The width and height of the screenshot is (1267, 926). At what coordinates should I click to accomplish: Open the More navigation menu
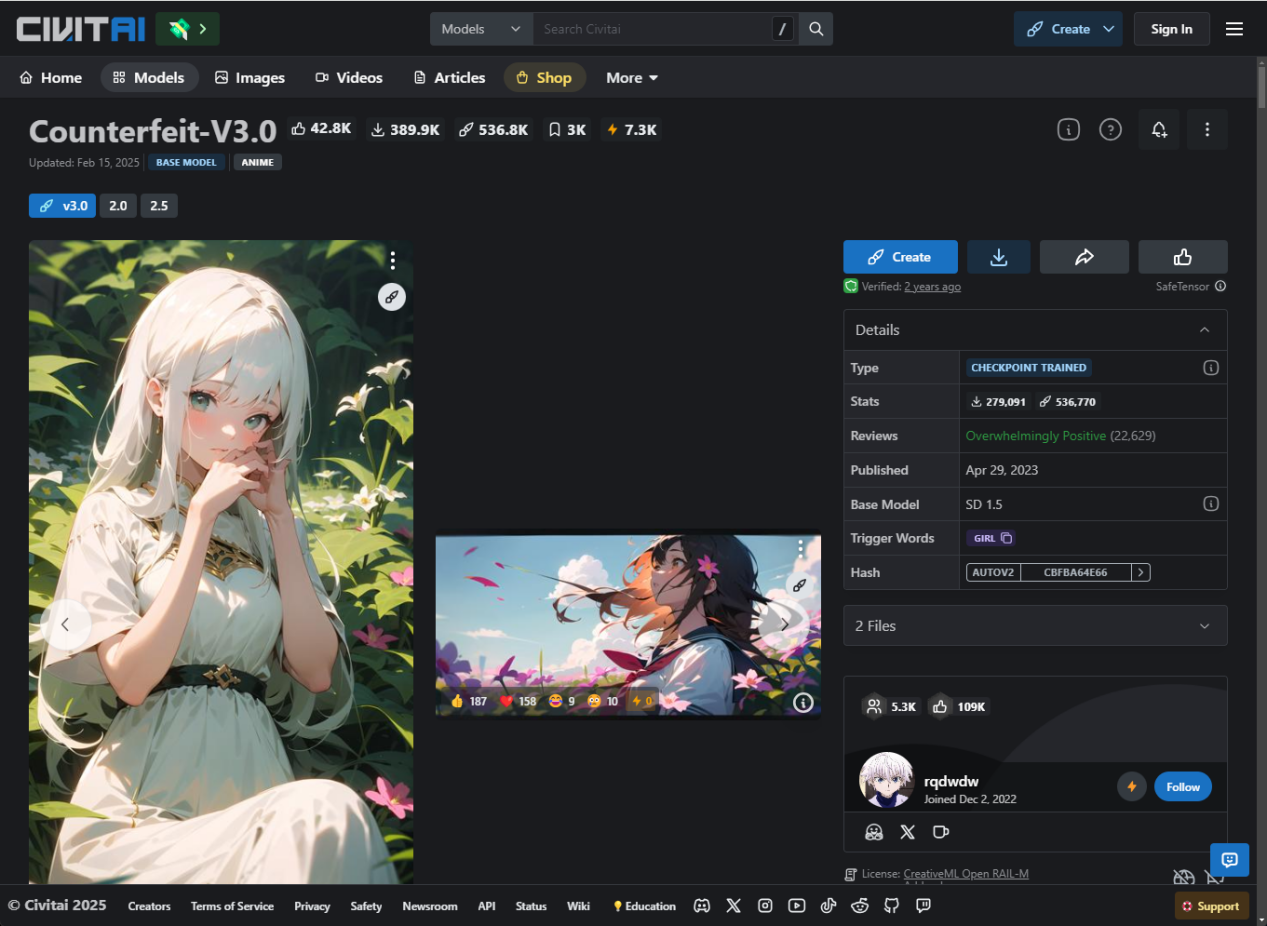[x=632, y=78]
